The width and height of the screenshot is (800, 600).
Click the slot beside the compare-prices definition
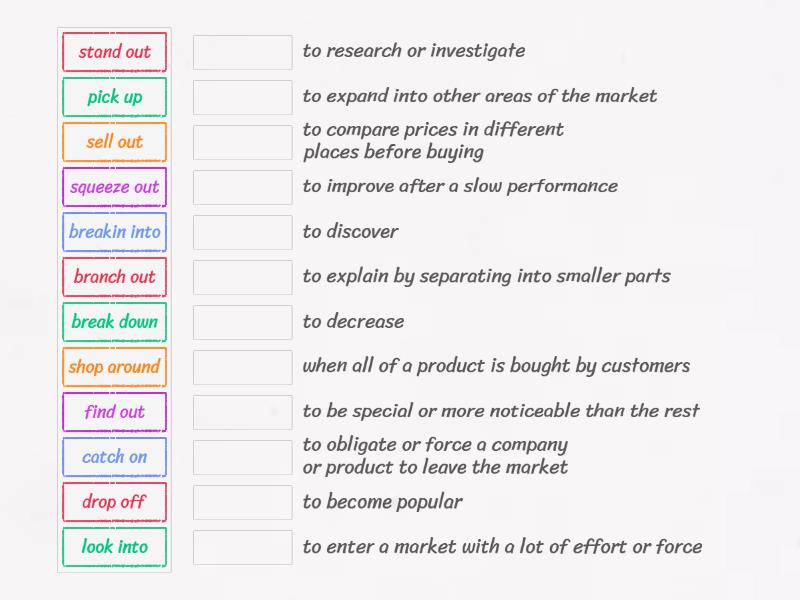[x=242, y=142]
